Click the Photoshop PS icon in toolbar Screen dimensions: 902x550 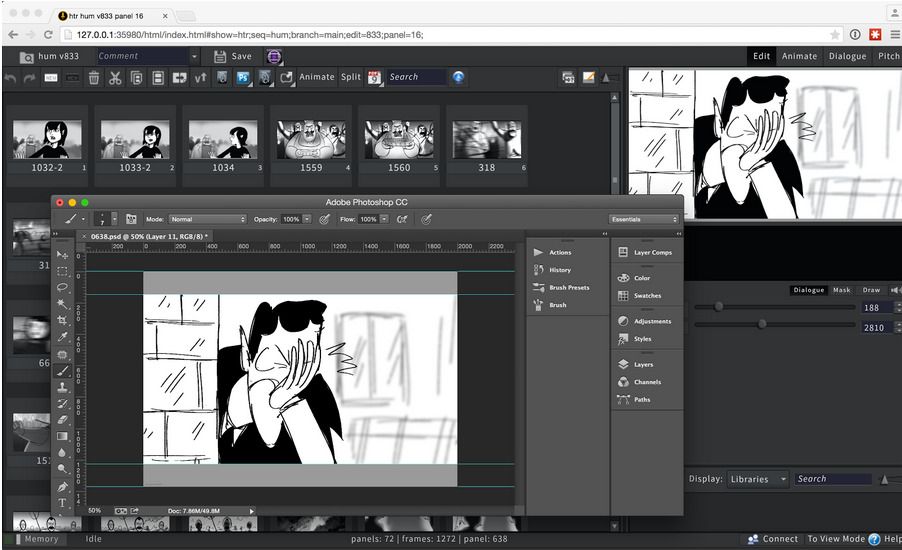pos(242,77)
